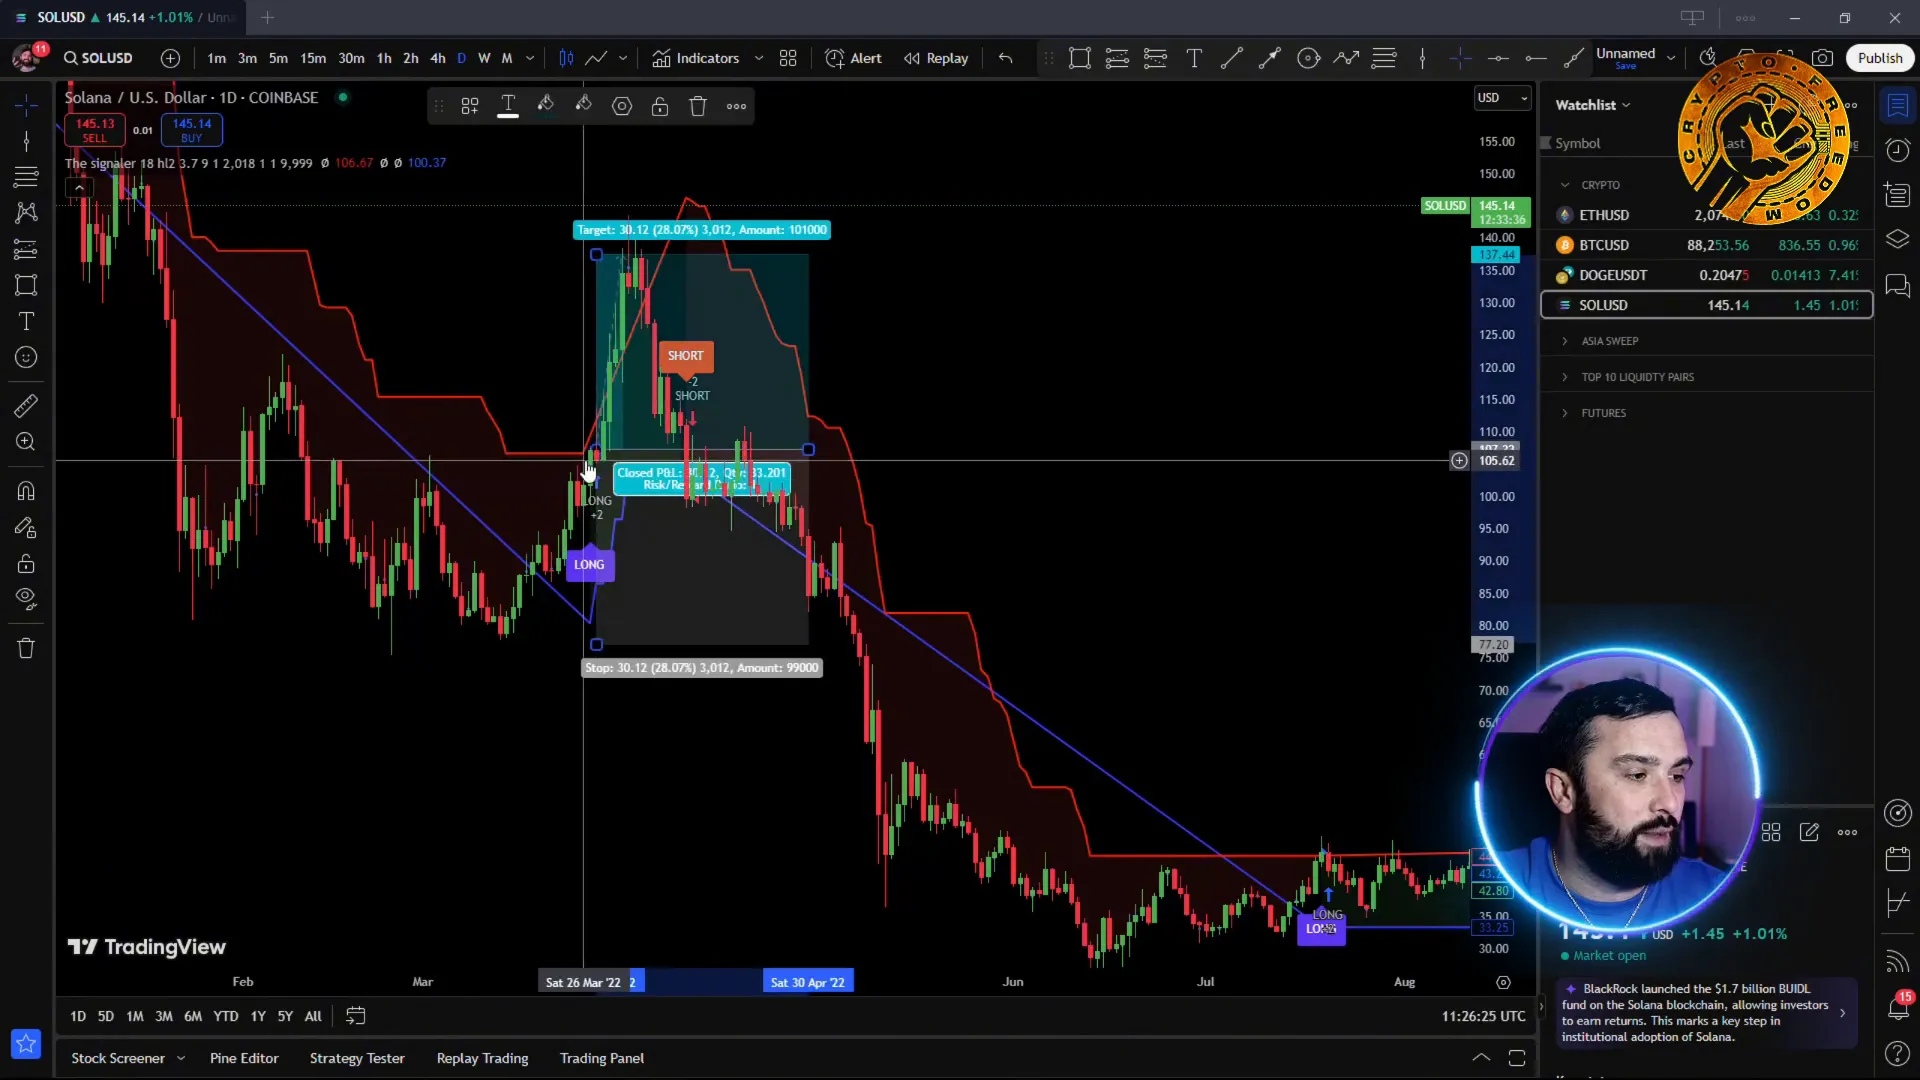Change the drawing background fill color
The height and width of the screenshot is (1080, 1920).
click(584, 106)
